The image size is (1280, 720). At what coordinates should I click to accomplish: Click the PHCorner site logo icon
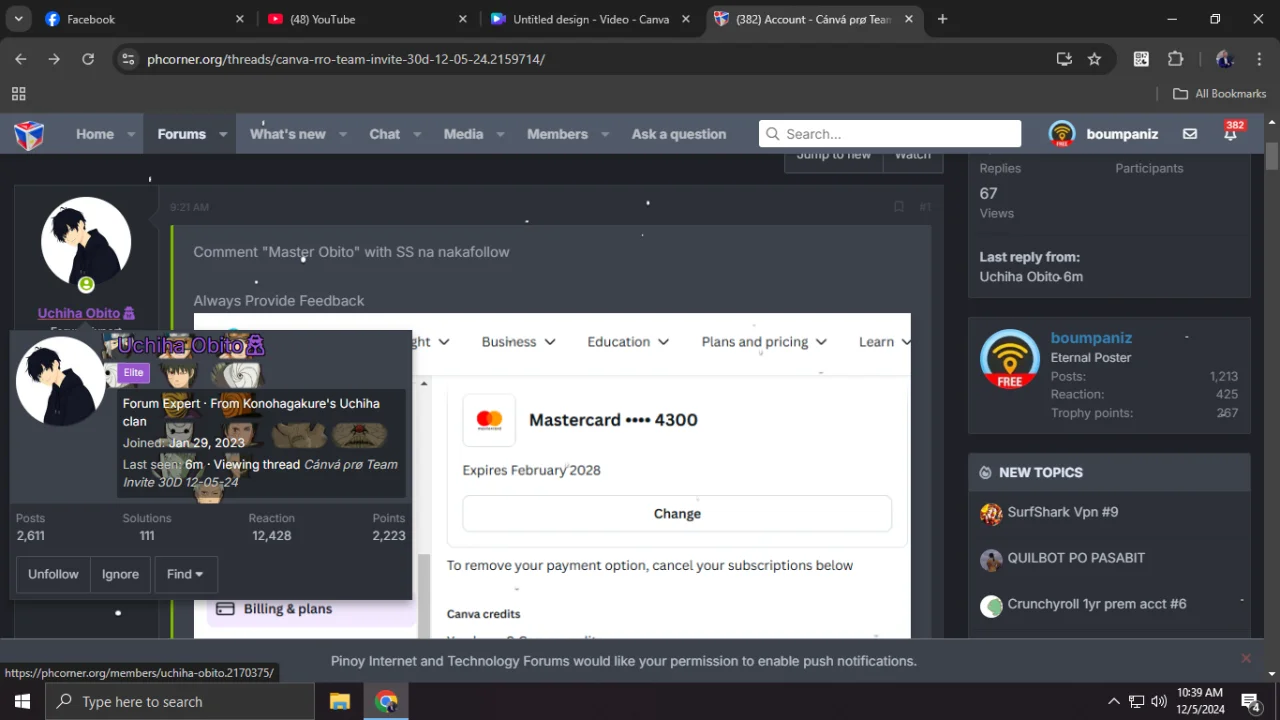coord(29,134)
